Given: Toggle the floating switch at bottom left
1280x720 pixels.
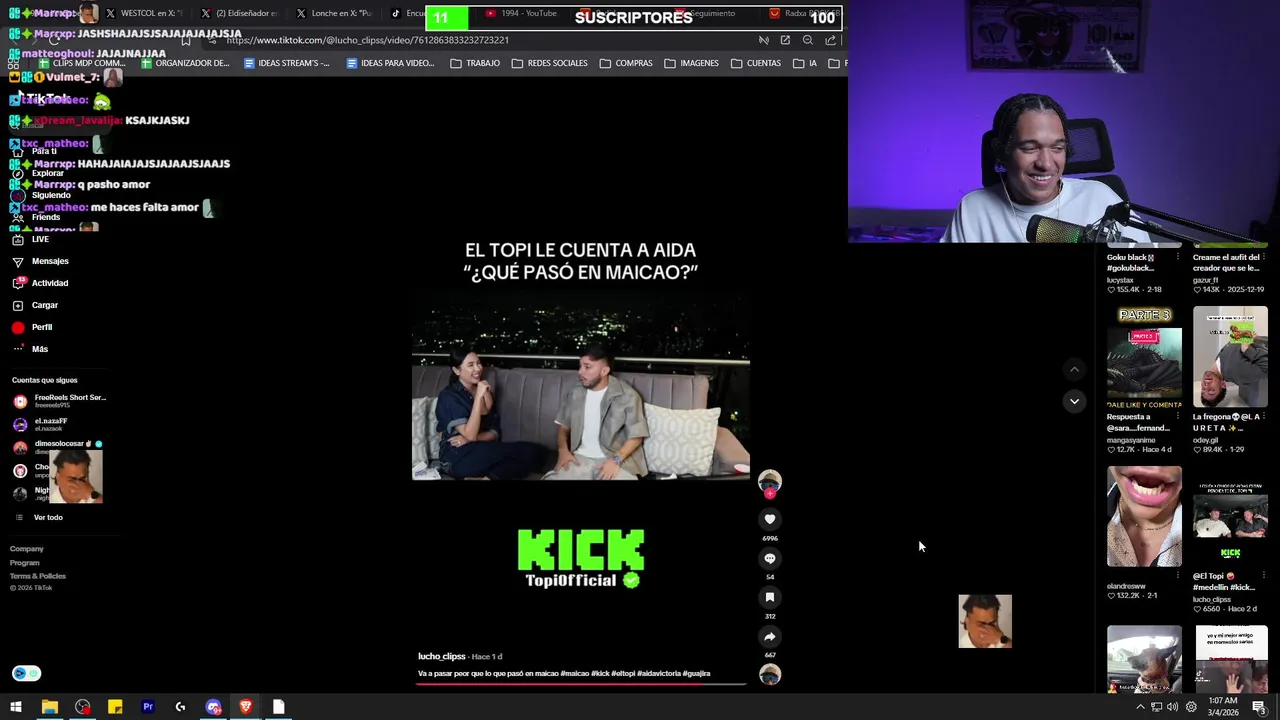Looking at the screenshot, I should tap(27, 673).
